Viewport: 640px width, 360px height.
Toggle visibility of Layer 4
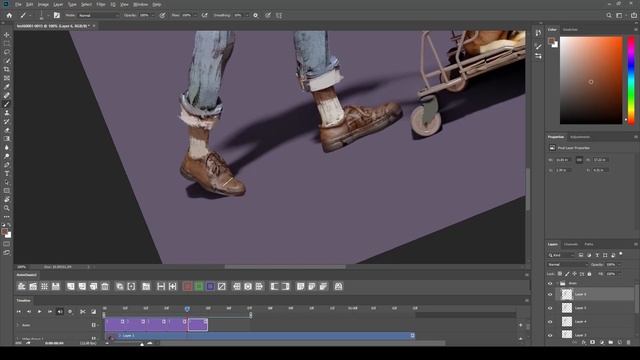click(550, 322)
